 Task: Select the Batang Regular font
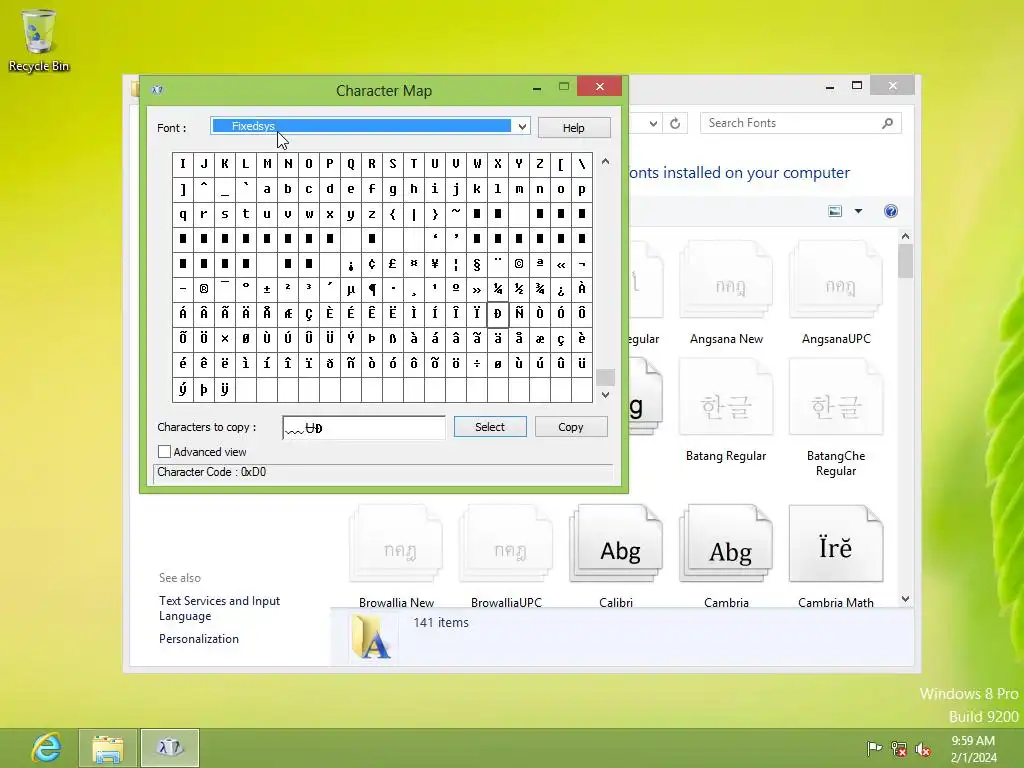click(x=726, y=410)
